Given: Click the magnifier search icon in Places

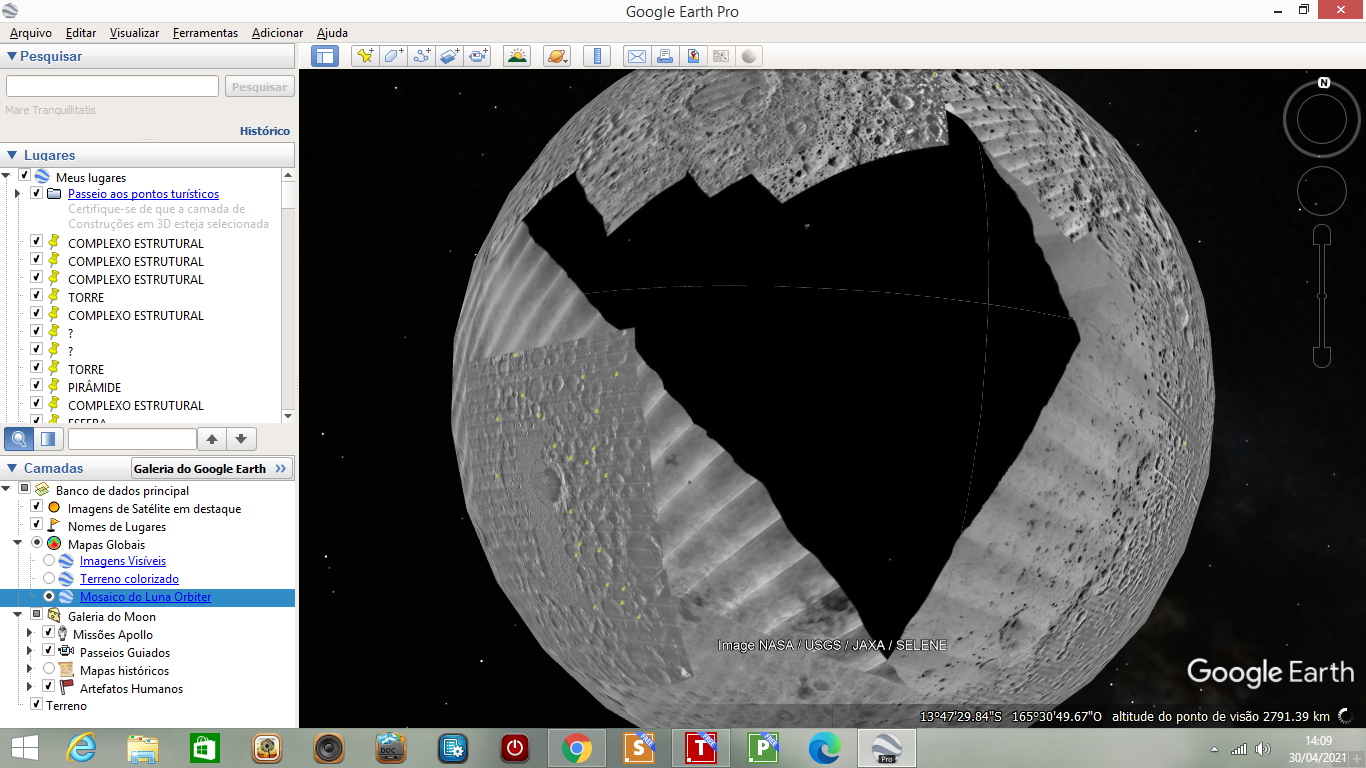Looking at the screenshot, I should pyautogui.click(x=19, y=438).
